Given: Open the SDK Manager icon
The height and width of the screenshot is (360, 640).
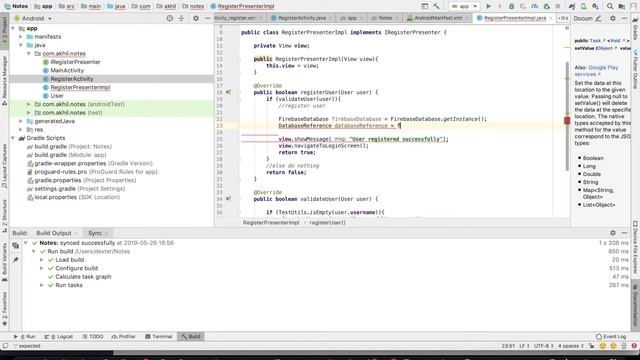Looking at the screenshot, I should [x=596, y=6].
